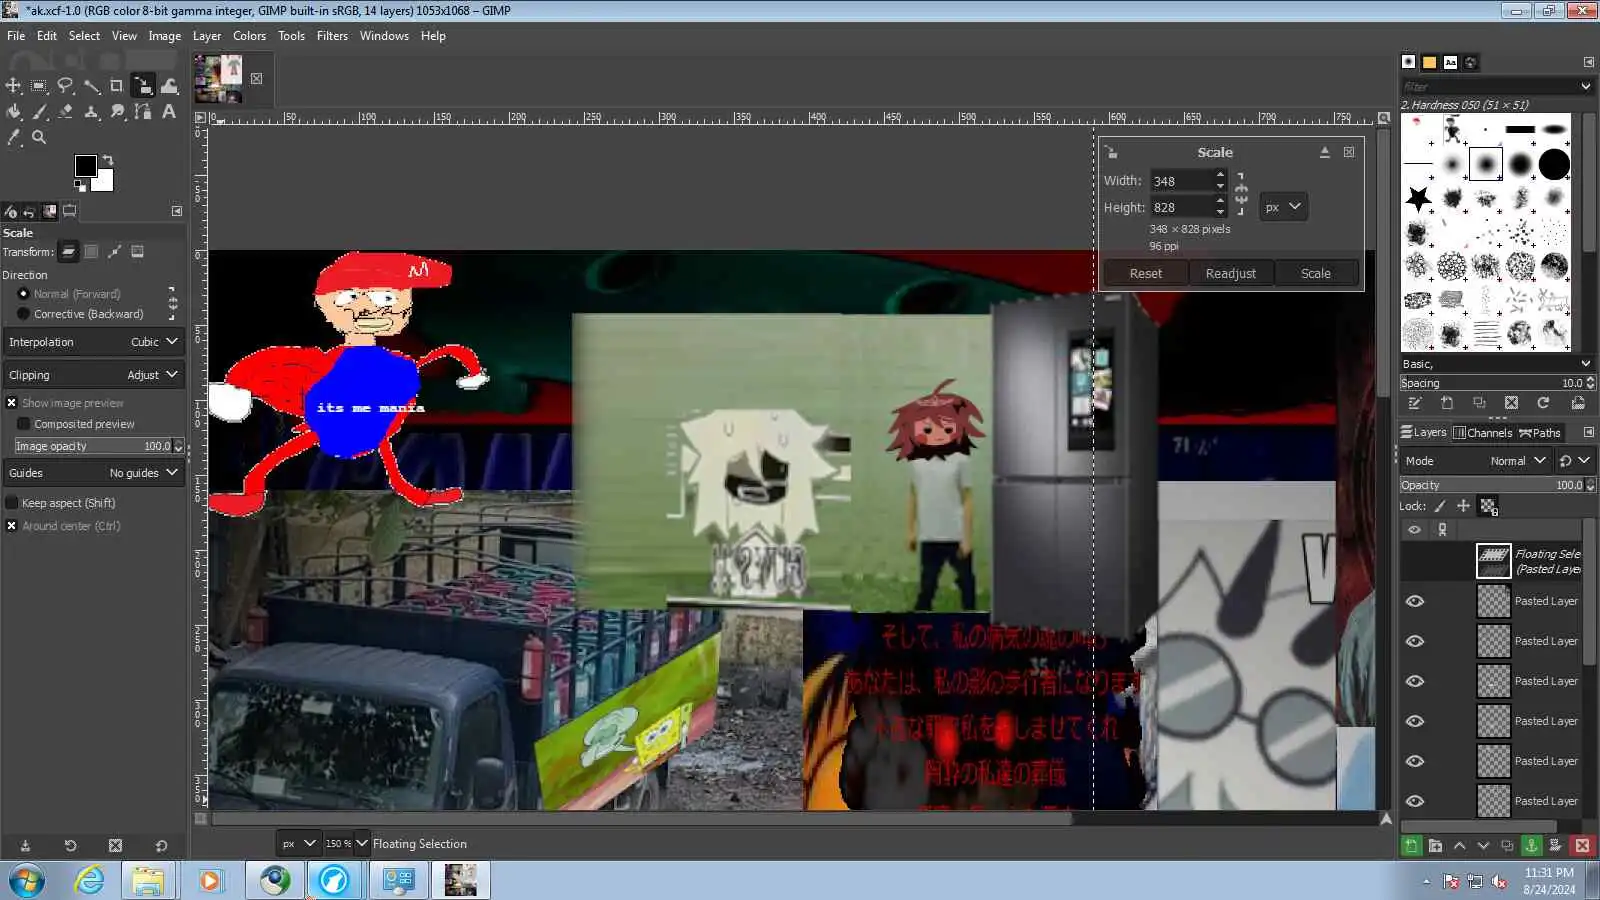Open Internet Explorer from taskbar
Image resolution: width=1600 pixels, height=900 pixels.
click(x=90, y=881)
